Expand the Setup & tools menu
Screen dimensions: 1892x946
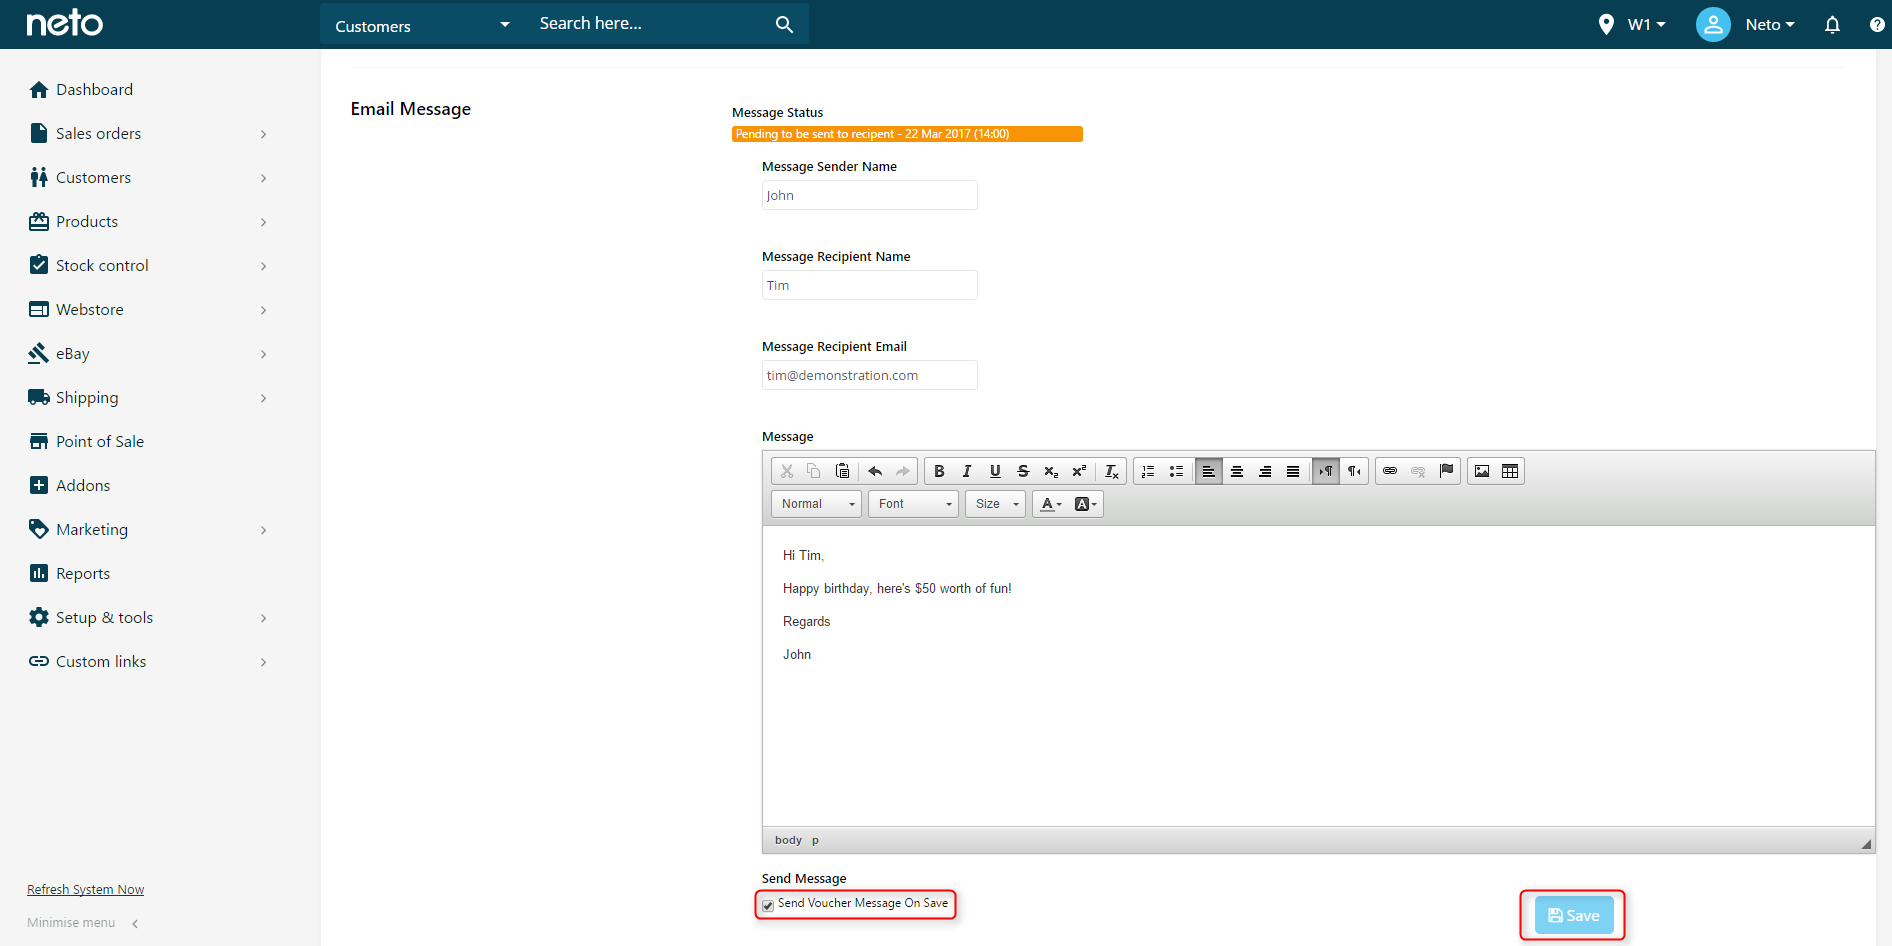coord(104,617)
